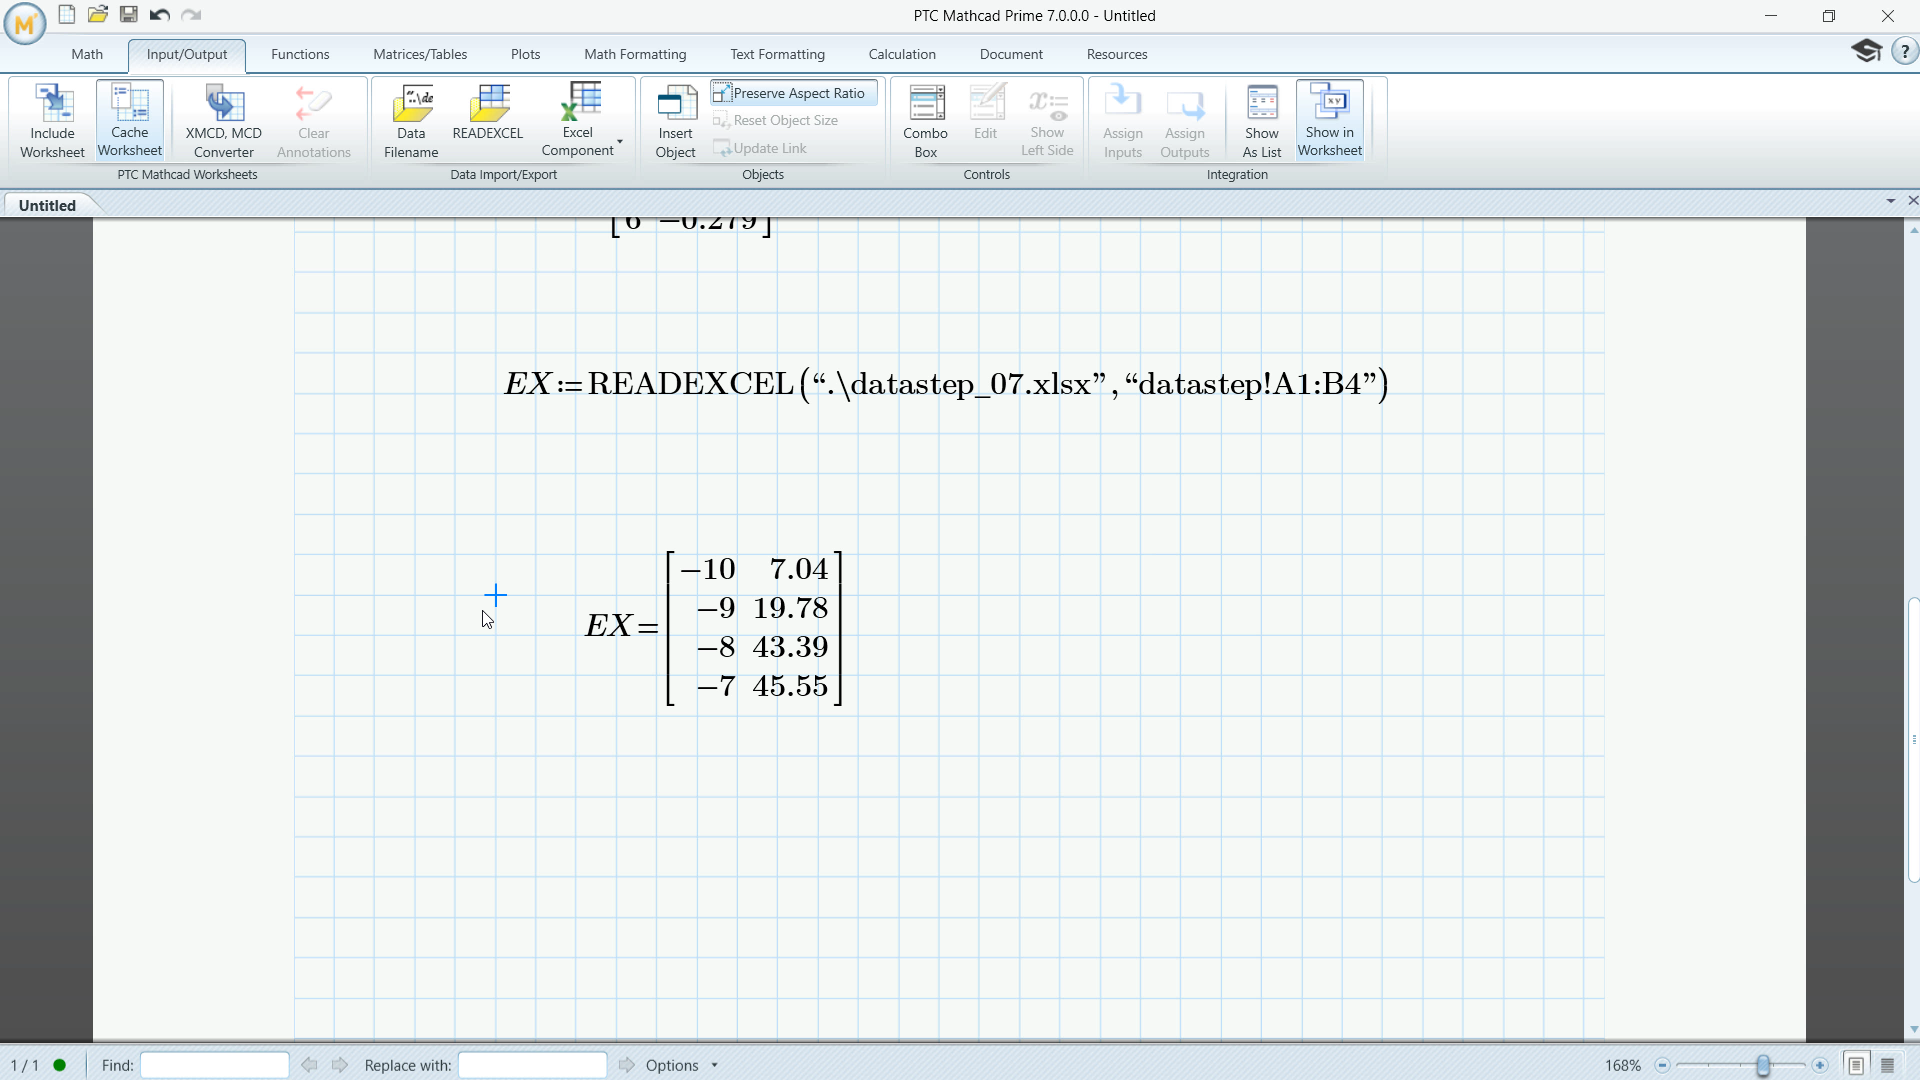Save the worksheet with the disk icon
This screenshot has height=1080, width=1920.
coord(129,14)
